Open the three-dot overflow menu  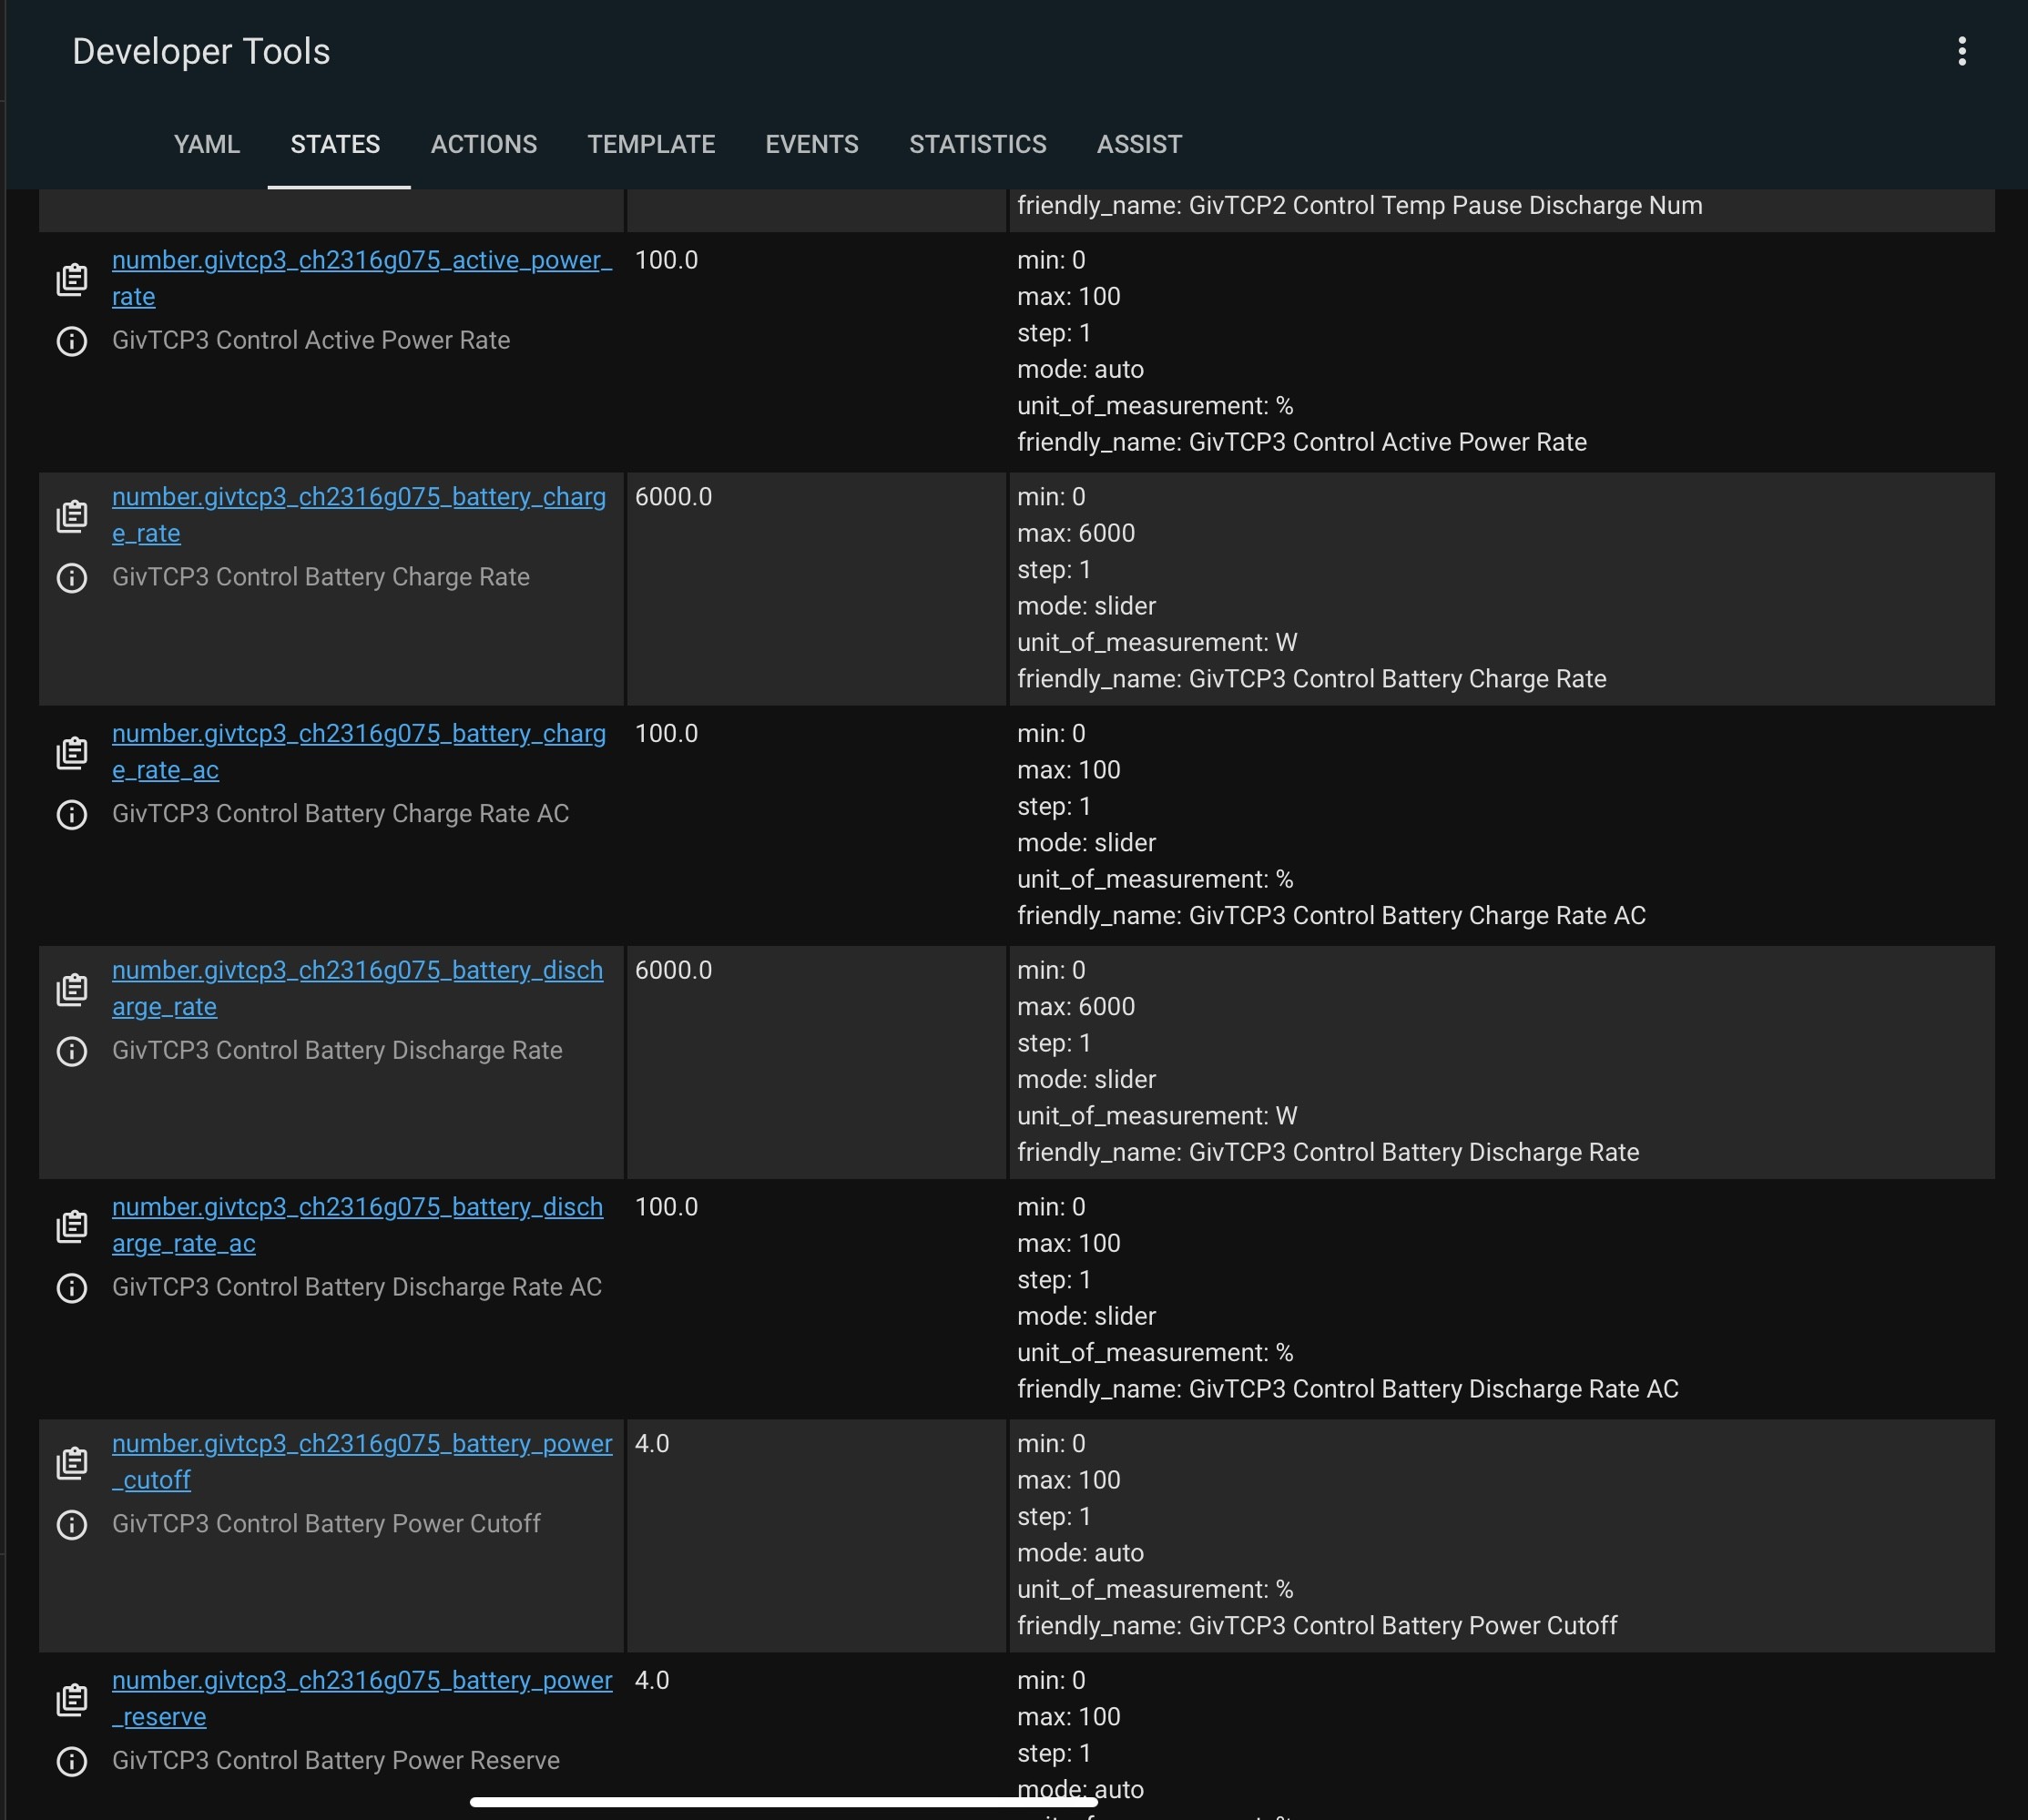coord(1962,51)
